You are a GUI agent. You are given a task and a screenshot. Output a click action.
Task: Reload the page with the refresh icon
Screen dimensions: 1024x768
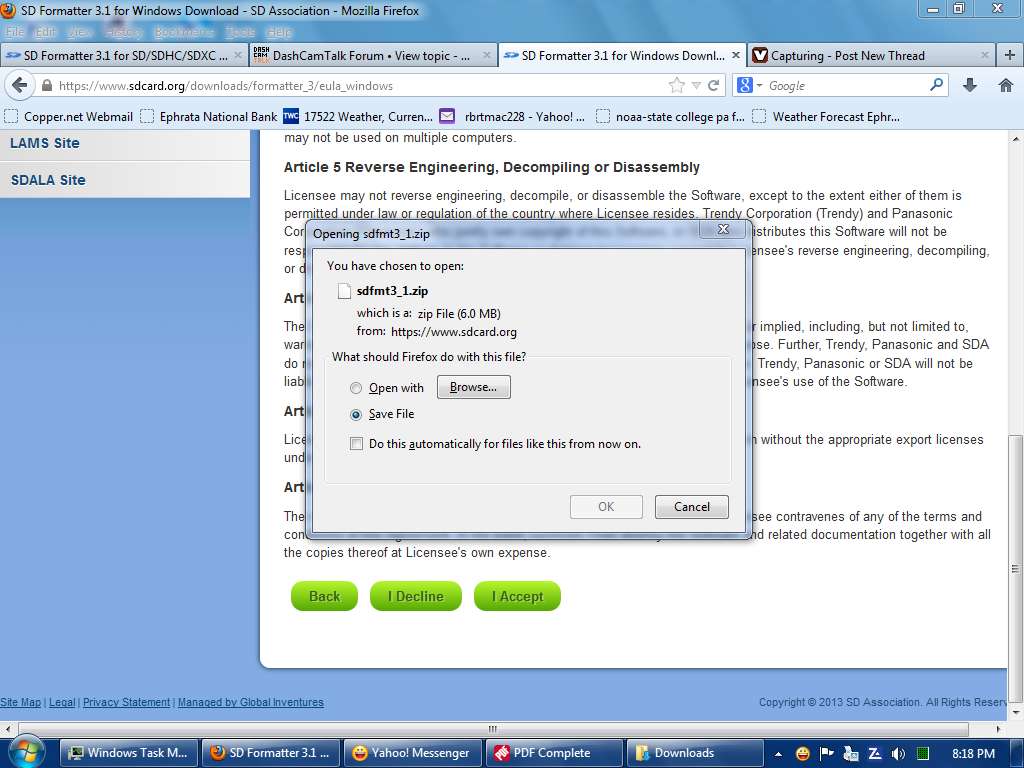714,86
